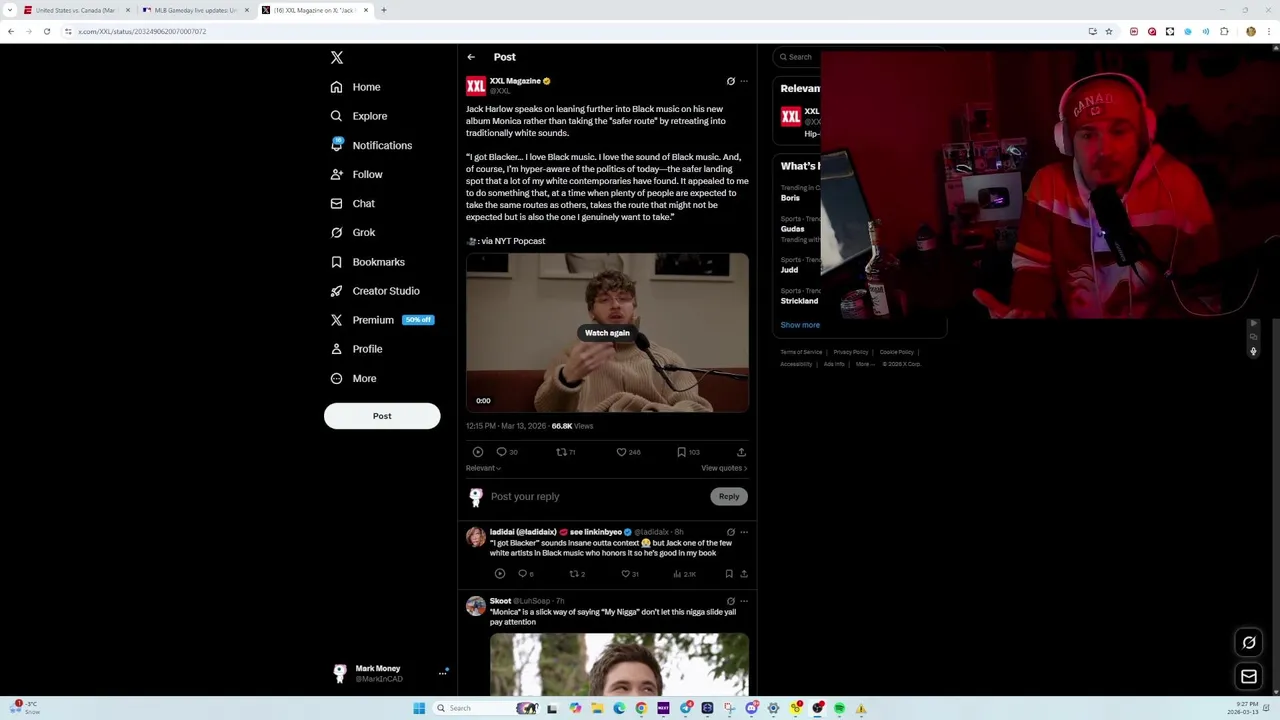The height and width of the screenshot is (720, 1280).
Task: Reply to the XXL post (30 replies)
Action: coord(507,452)
